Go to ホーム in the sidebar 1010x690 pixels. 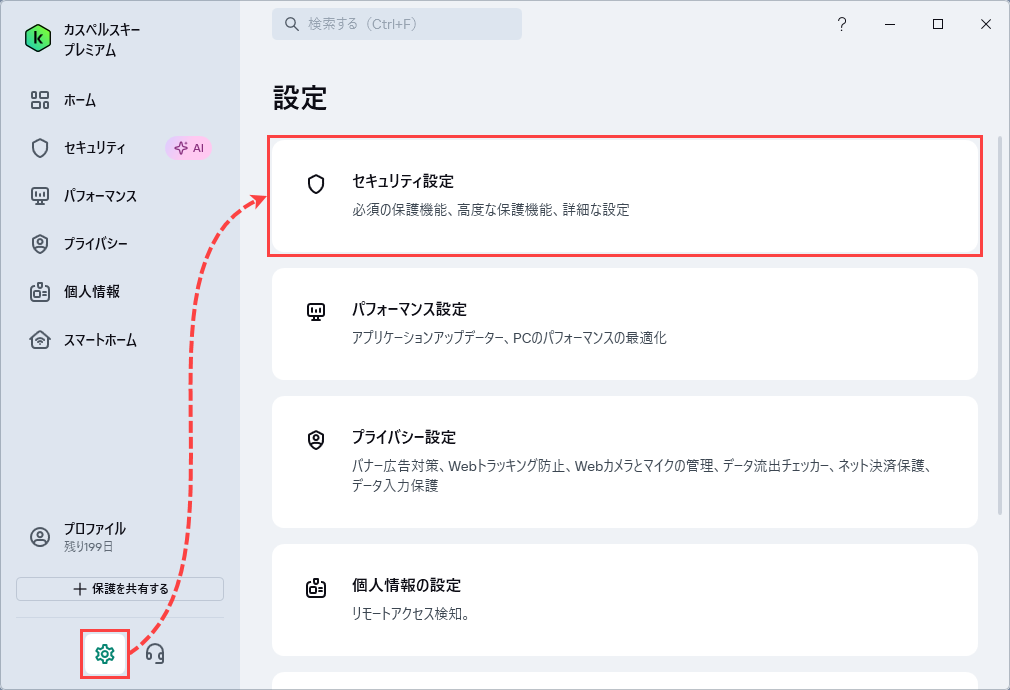point(80,100)
